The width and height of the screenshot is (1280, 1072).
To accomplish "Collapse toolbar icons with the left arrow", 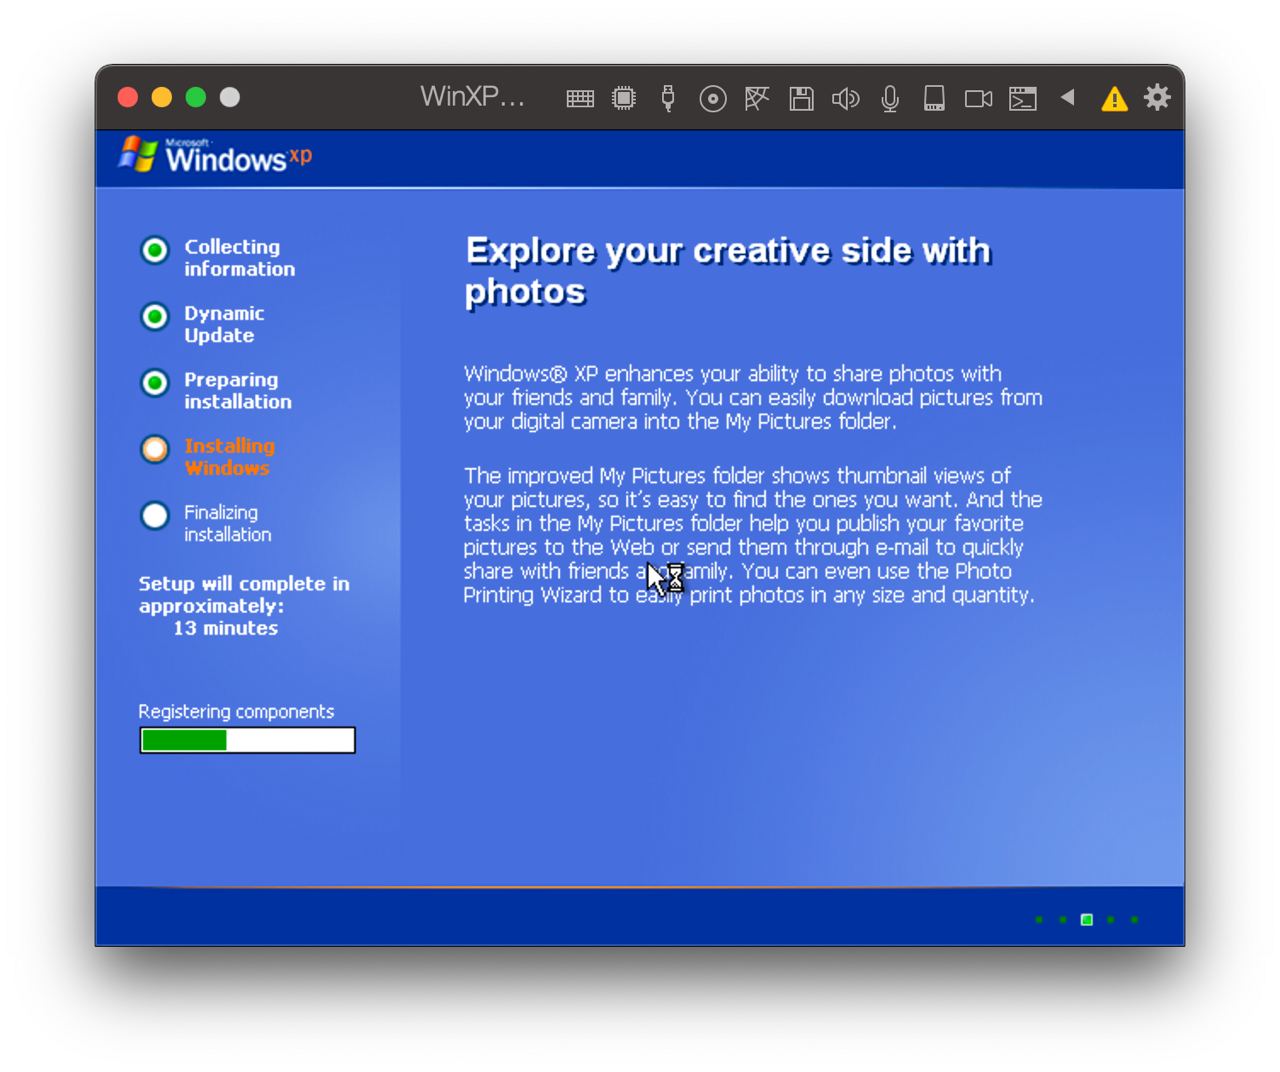I will pos(1068,97).
